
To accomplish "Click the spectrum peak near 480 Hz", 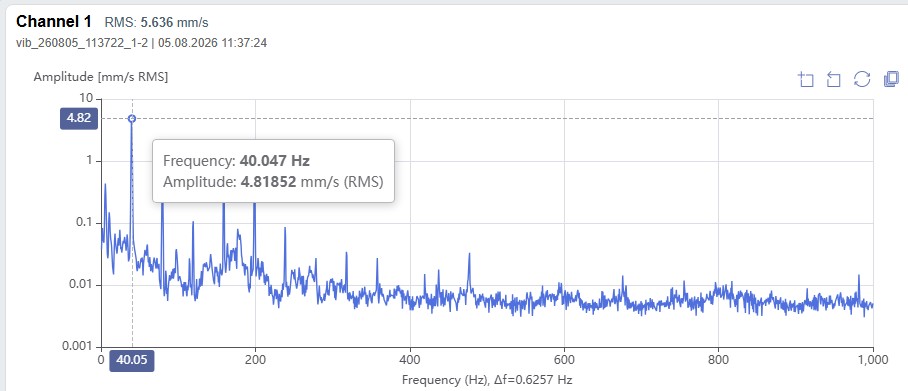I will (469, 254).
